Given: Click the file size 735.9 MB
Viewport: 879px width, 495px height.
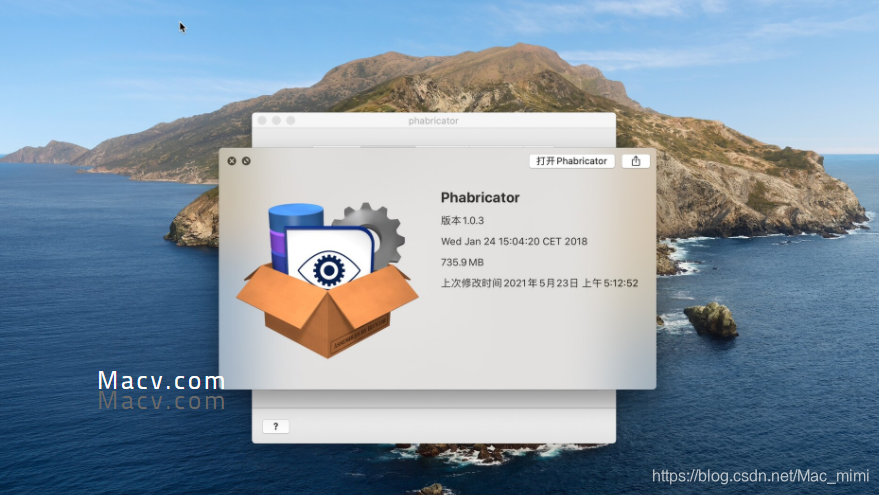Looking at the screenshot, I should pos(462,262).
